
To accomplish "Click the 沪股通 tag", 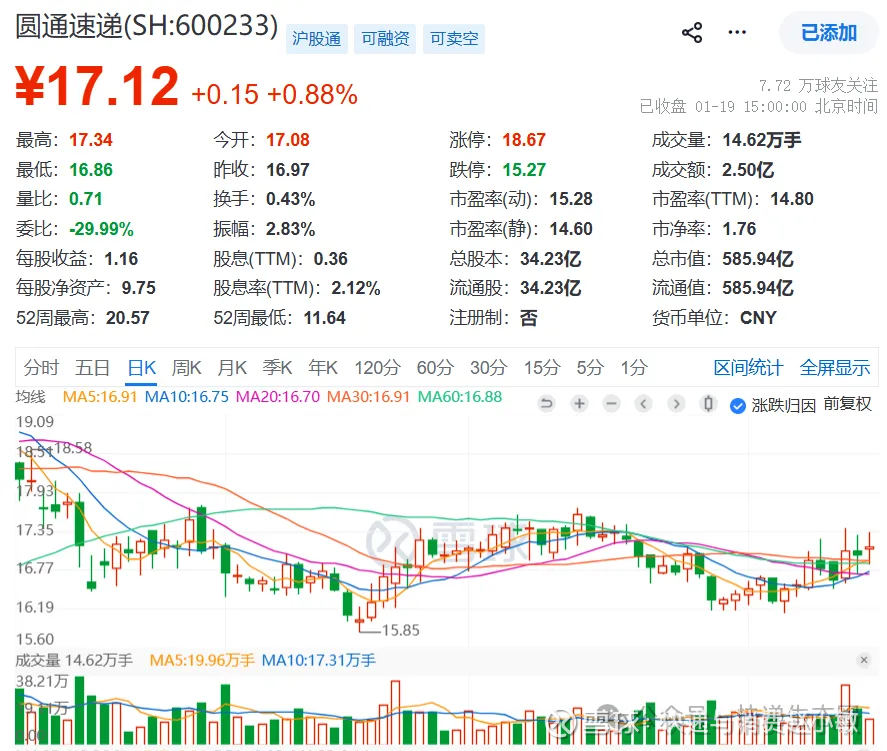I will (316, 38).
